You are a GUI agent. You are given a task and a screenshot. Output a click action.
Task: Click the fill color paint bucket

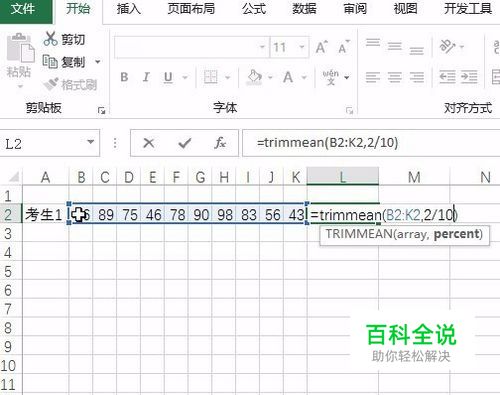point(255,77)
